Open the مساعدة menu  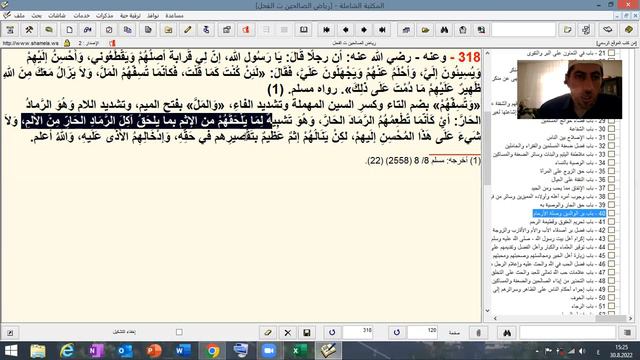174,16
